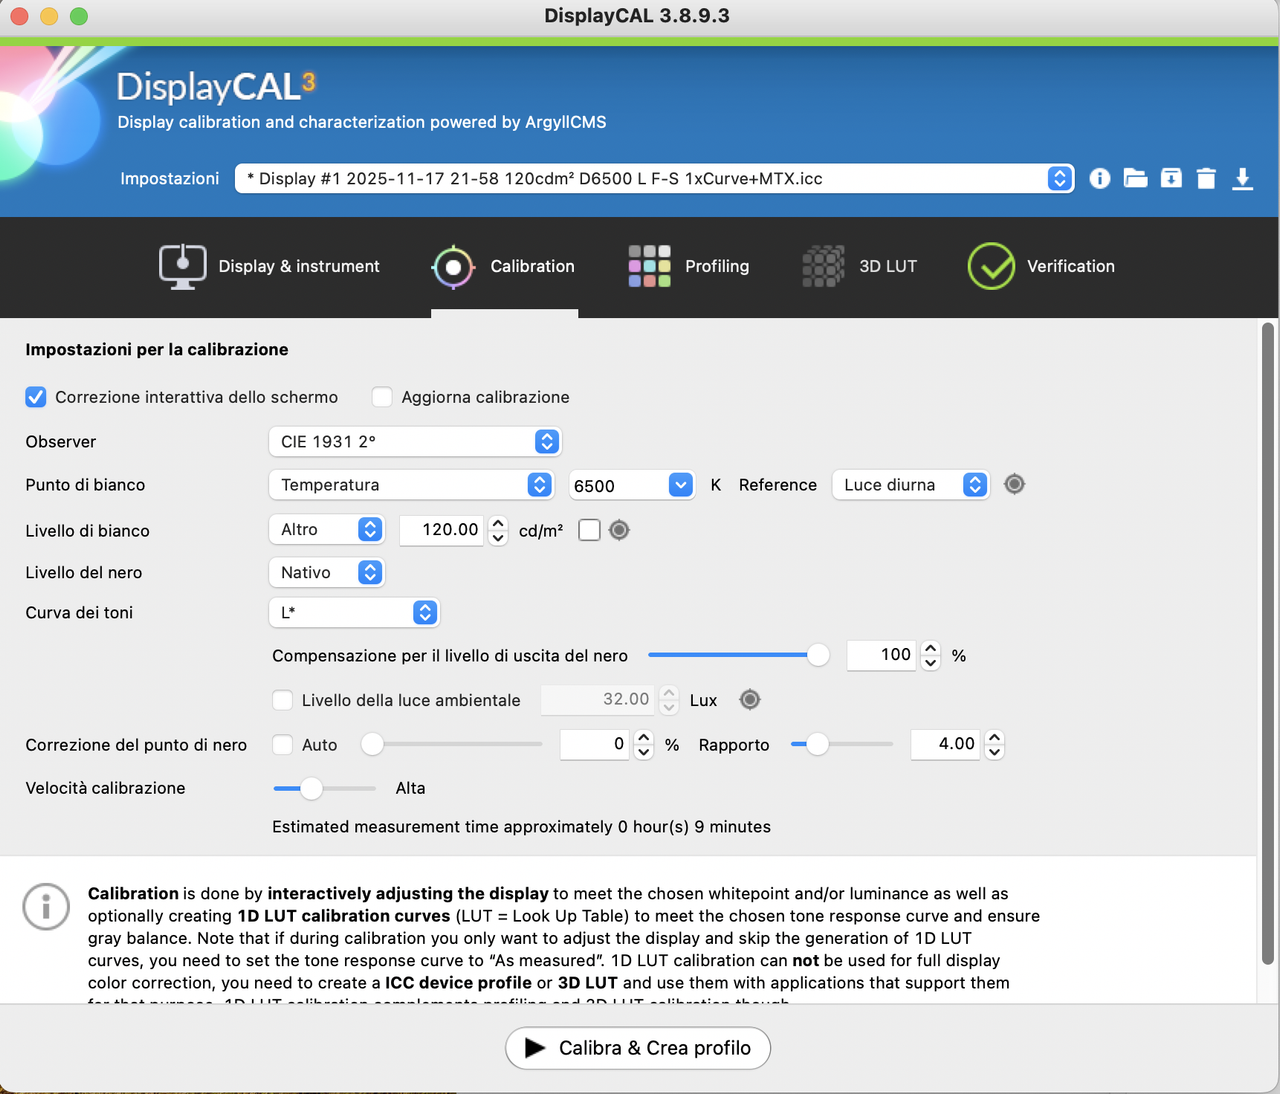Click the Rapporto 4.00 stepper arrows
Viewport: 1280px width, 1094px height.
(x=994, y=744)
